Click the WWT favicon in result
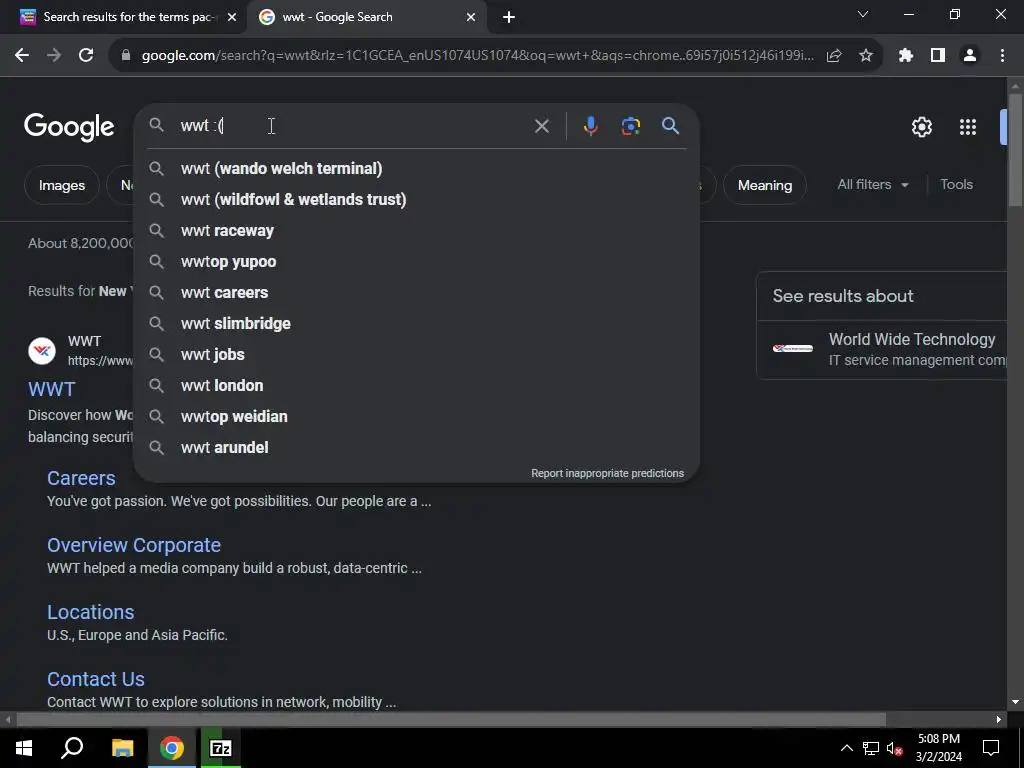Screen dimensions: 1024x768 tap(42, 351)
